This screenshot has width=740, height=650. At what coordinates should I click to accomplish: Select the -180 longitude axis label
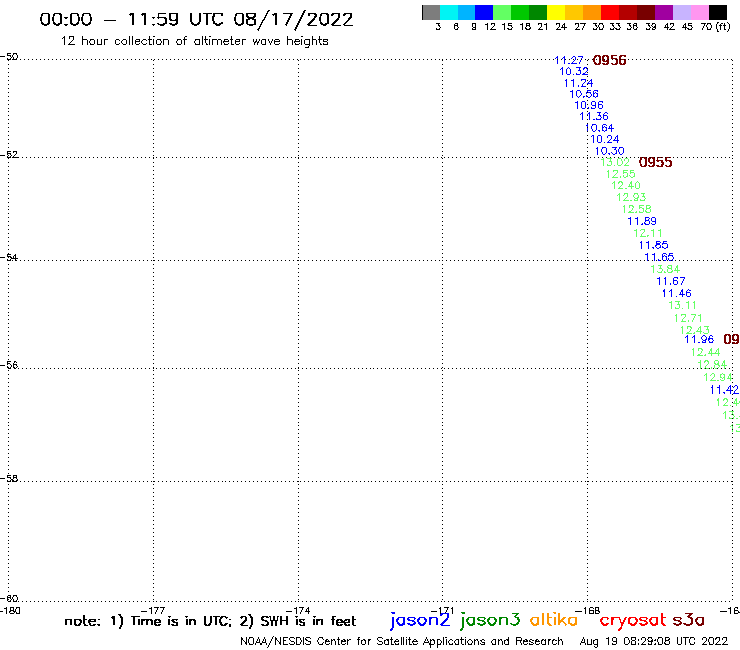(10, 610)
